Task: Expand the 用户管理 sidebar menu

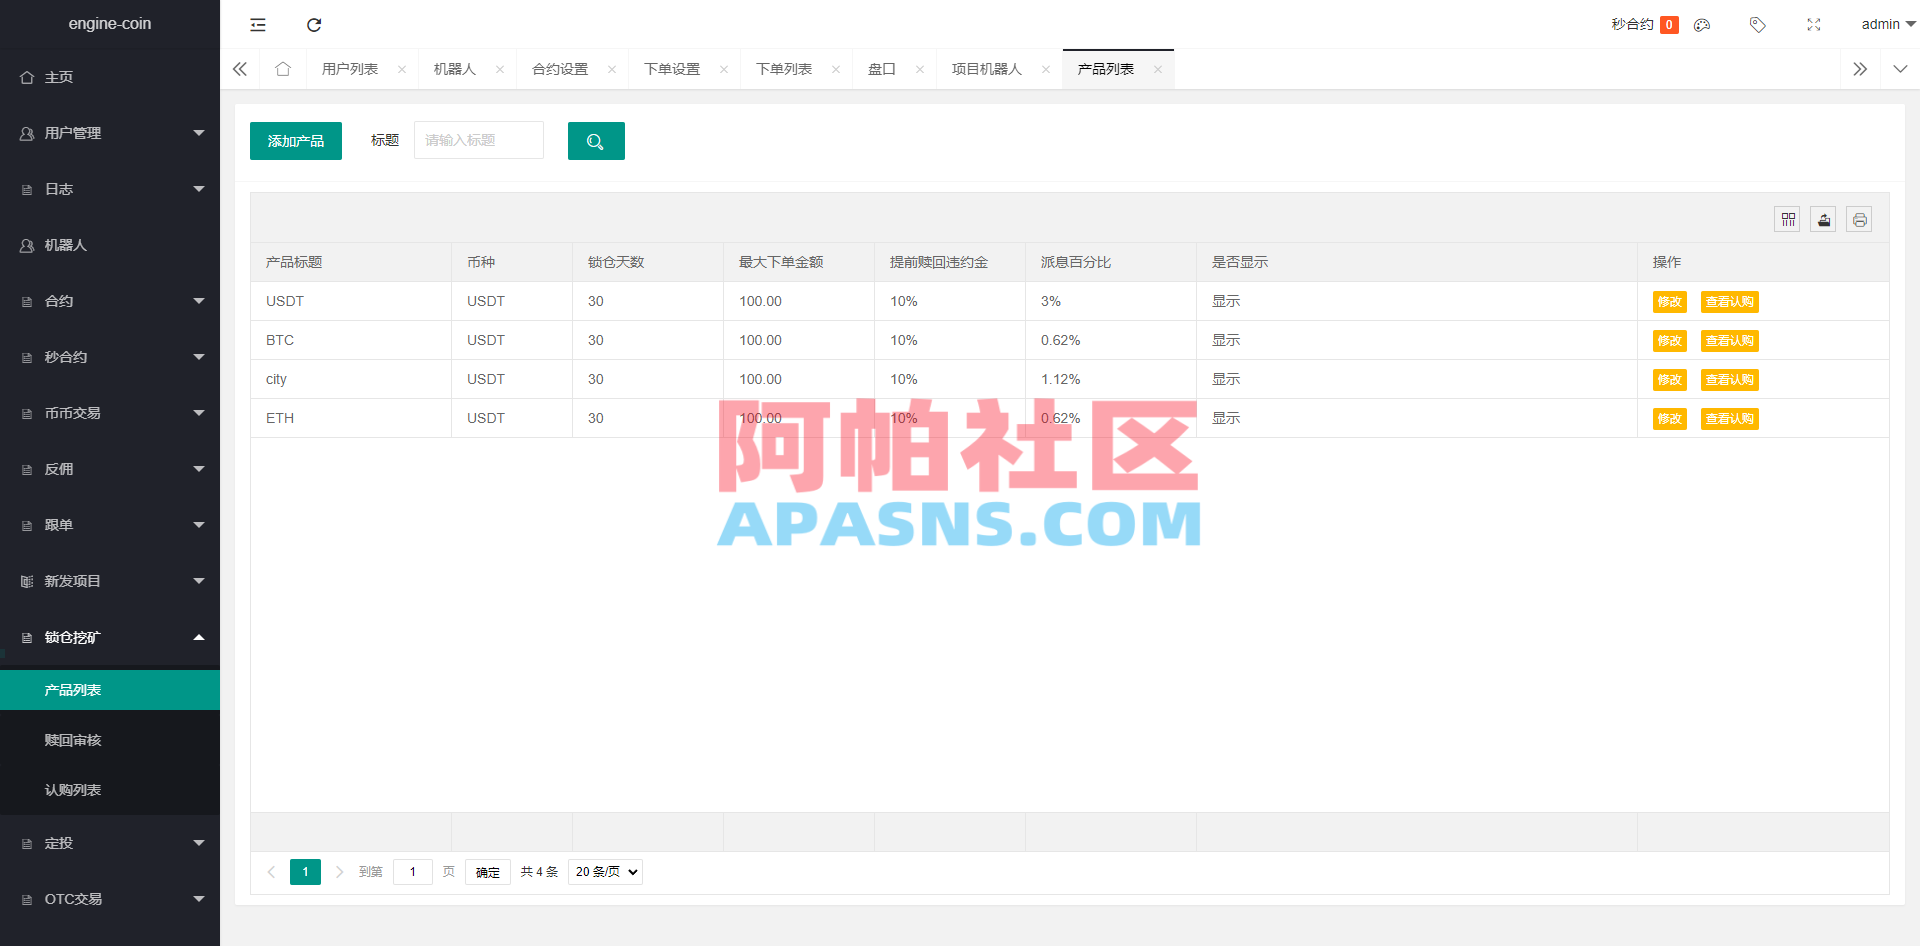Action: point(110,133)
